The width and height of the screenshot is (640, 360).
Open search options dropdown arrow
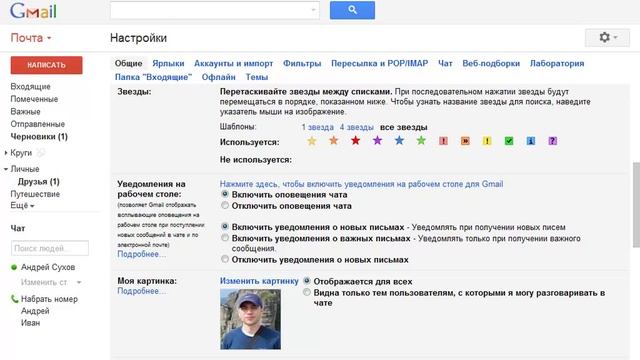click(x=313, y=10)
